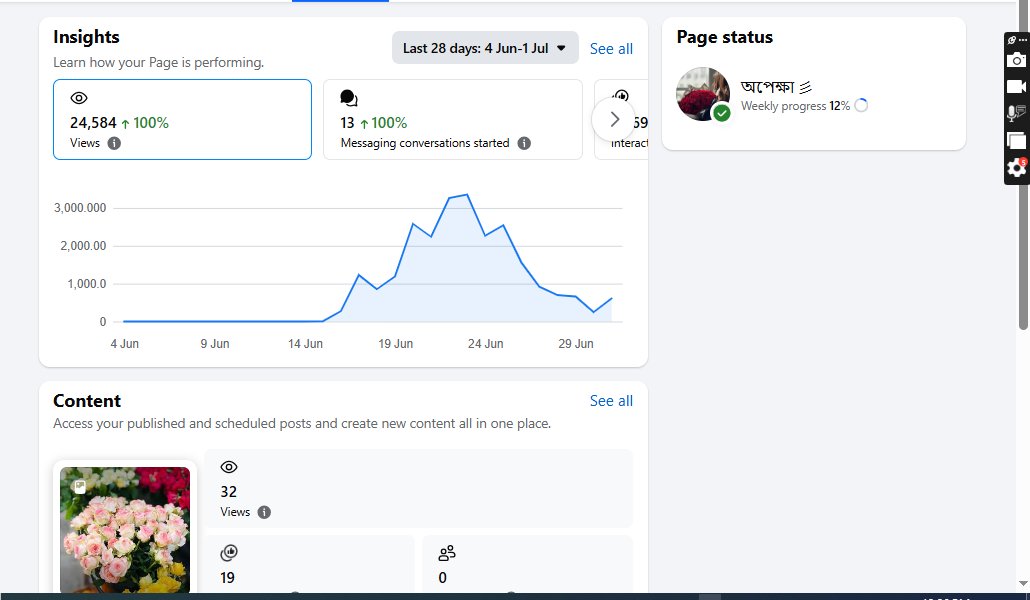This screenshot has width=1030, height=600.
Task: Click the microphone icon in side toolbar
Action: tap(1016, 113)
